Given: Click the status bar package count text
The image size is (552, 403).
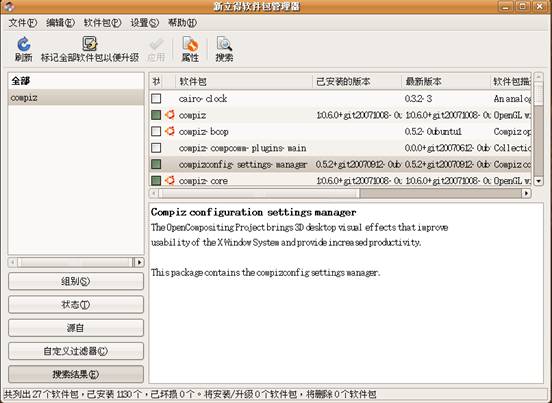Looking at the screenshot, I should pyautogui.click(x=190, y=395).
